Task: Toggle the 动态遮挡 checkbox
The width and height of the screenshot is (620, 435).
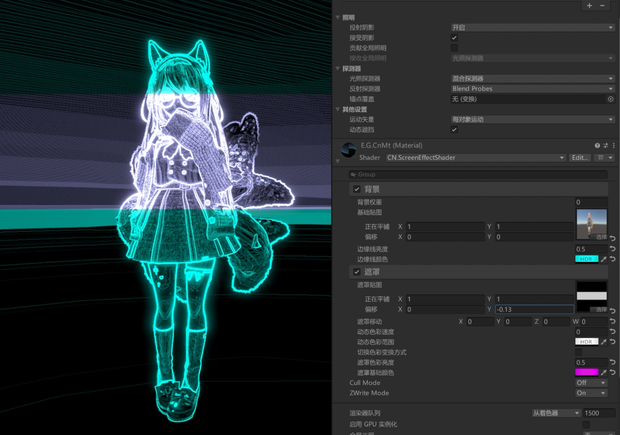Action: click(x=454, y=130)
